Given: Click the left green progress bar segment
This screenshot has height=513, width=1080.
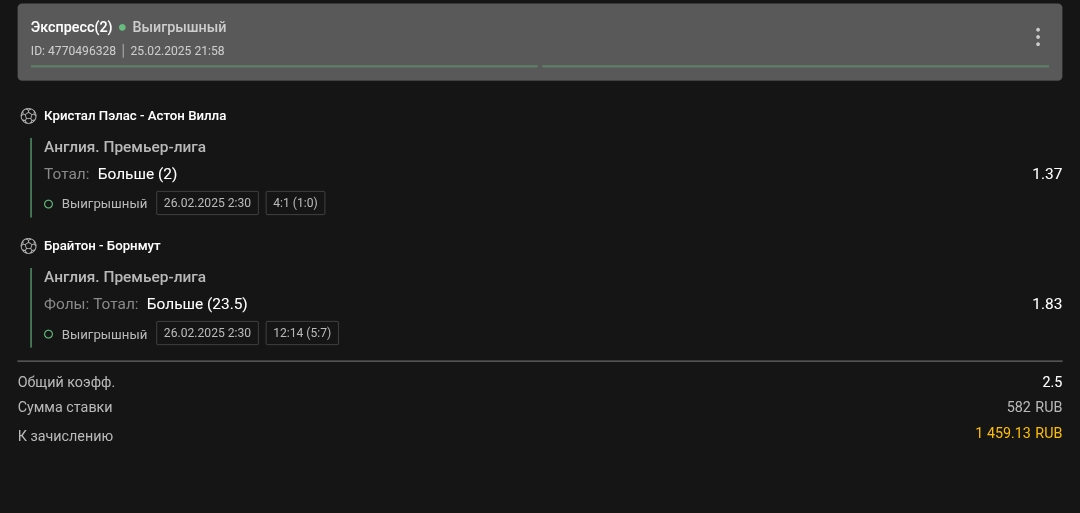Looking at the screenshot, I should tap(284, 66).
